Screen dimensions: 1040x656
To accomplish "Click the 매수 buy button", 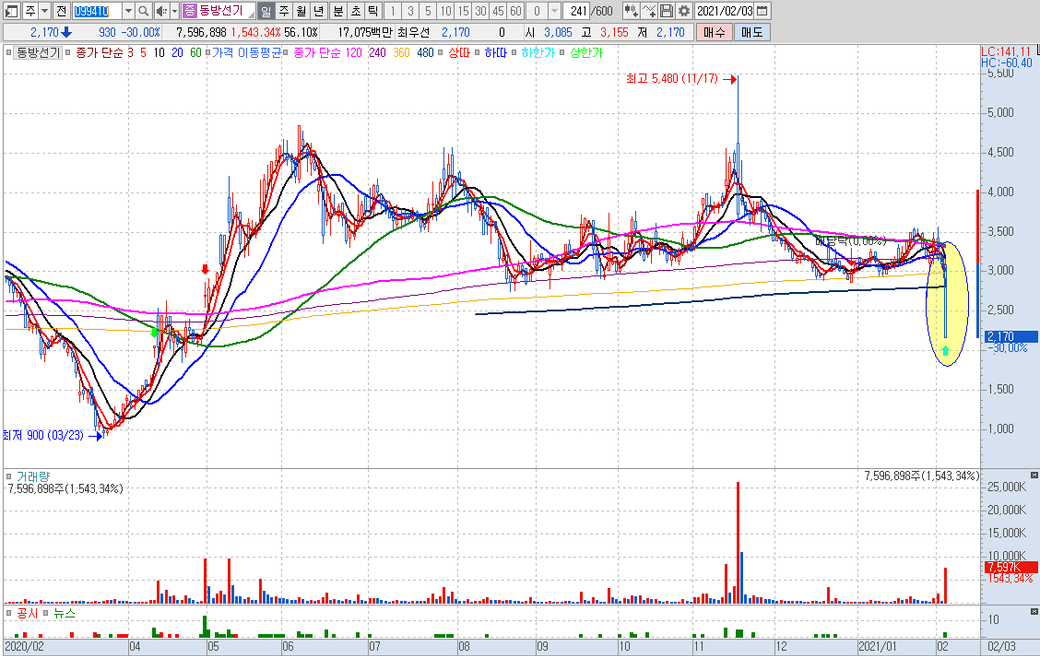I will pos(714,32).
